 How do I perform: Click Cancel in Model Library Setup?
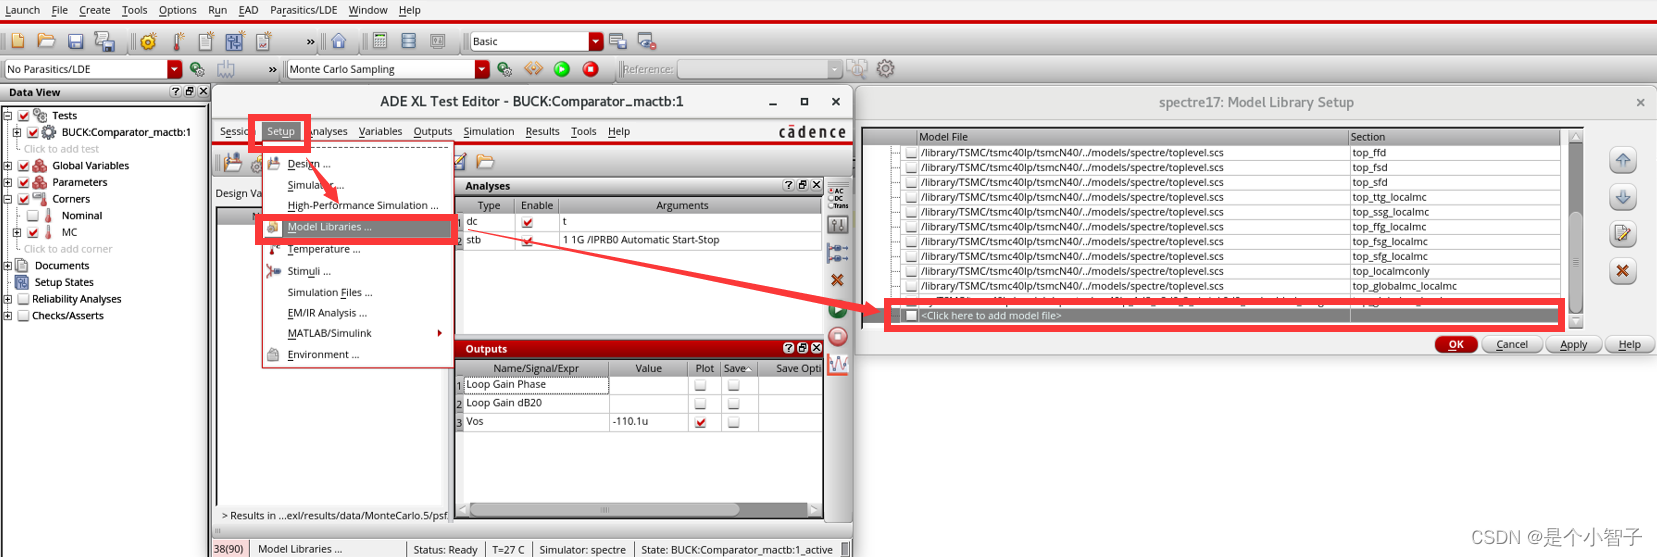(1511, 344)
